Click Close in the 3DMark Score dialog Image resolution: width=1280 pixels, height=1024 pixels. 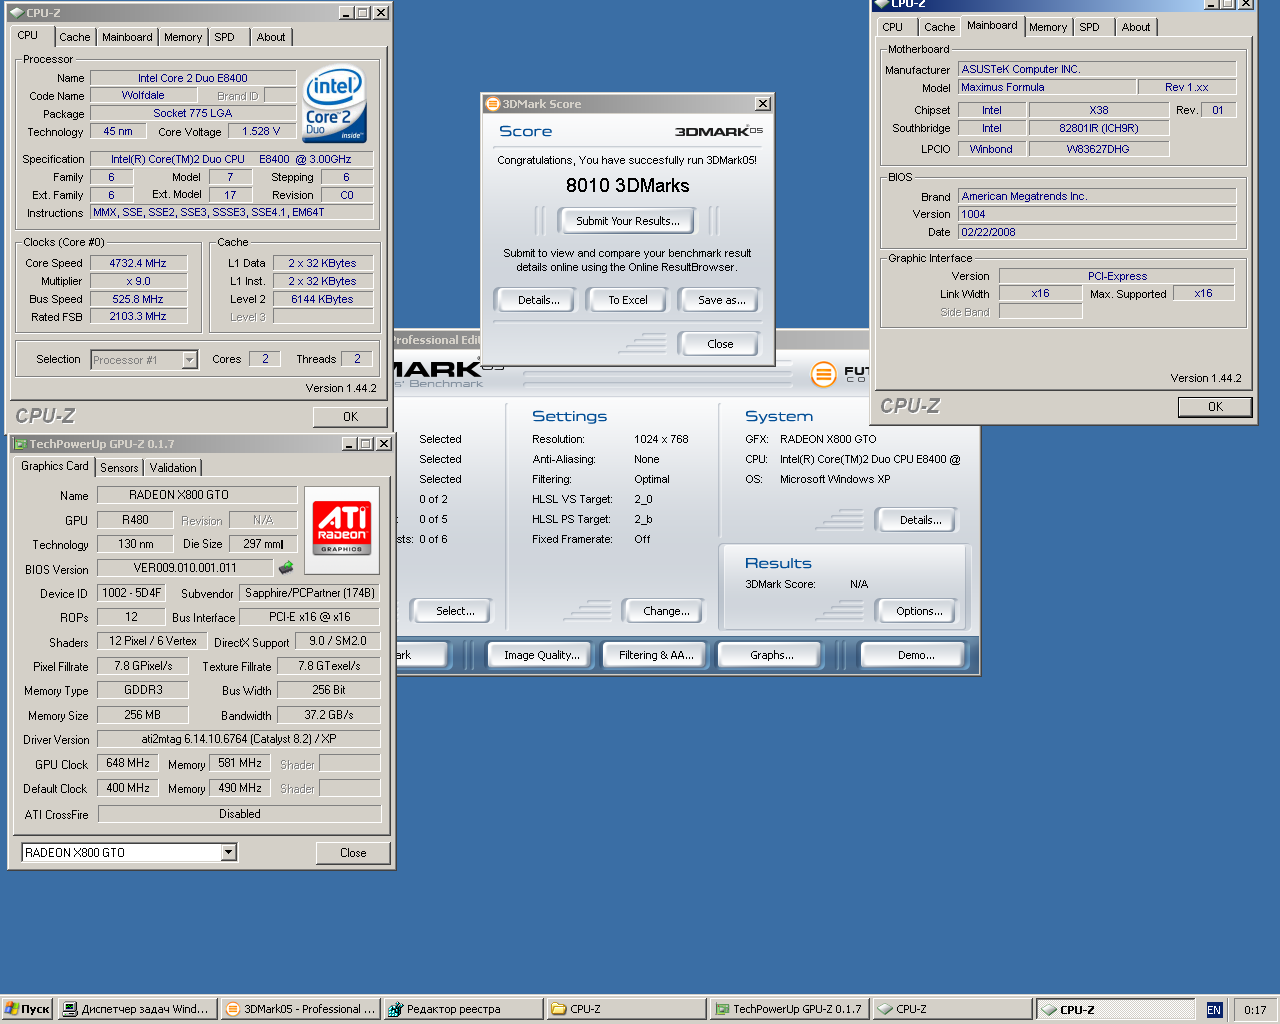[x=720, y=344]
